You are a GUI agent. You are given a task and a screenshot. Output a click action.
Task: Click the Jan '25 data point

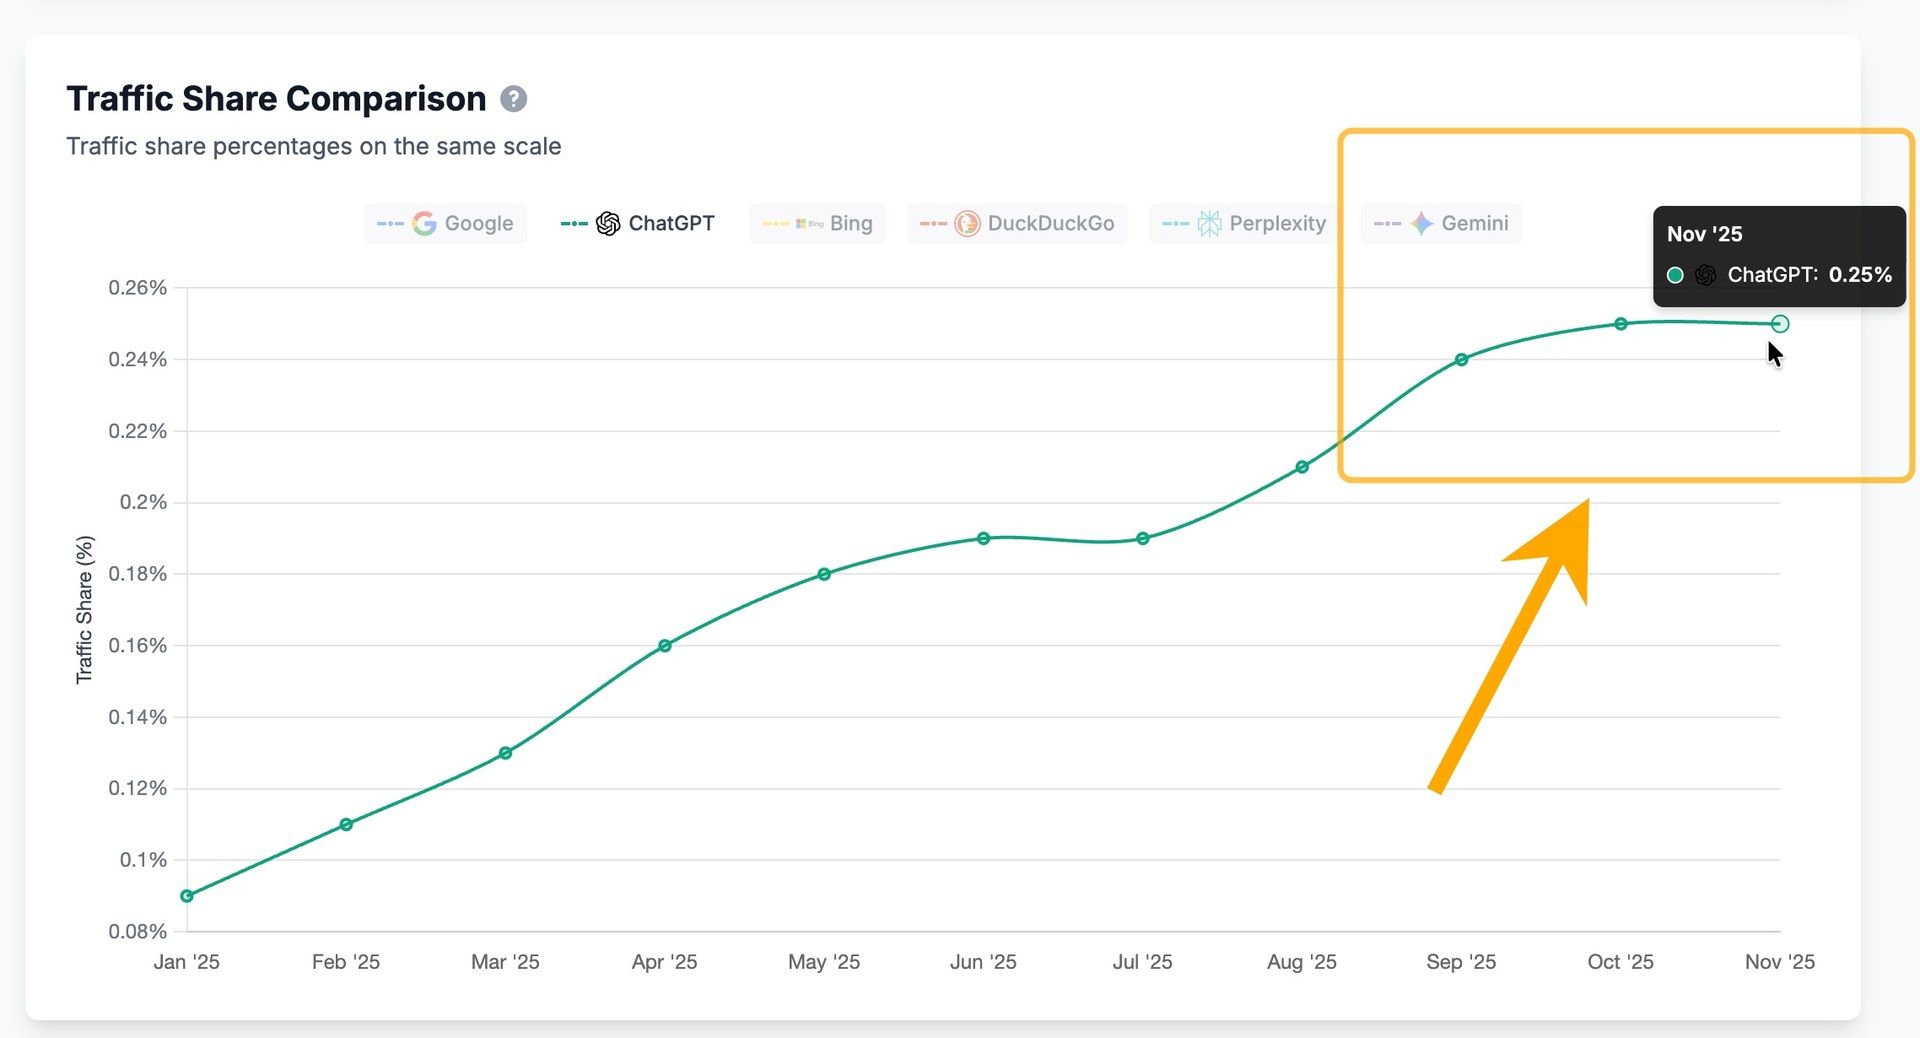187,896
